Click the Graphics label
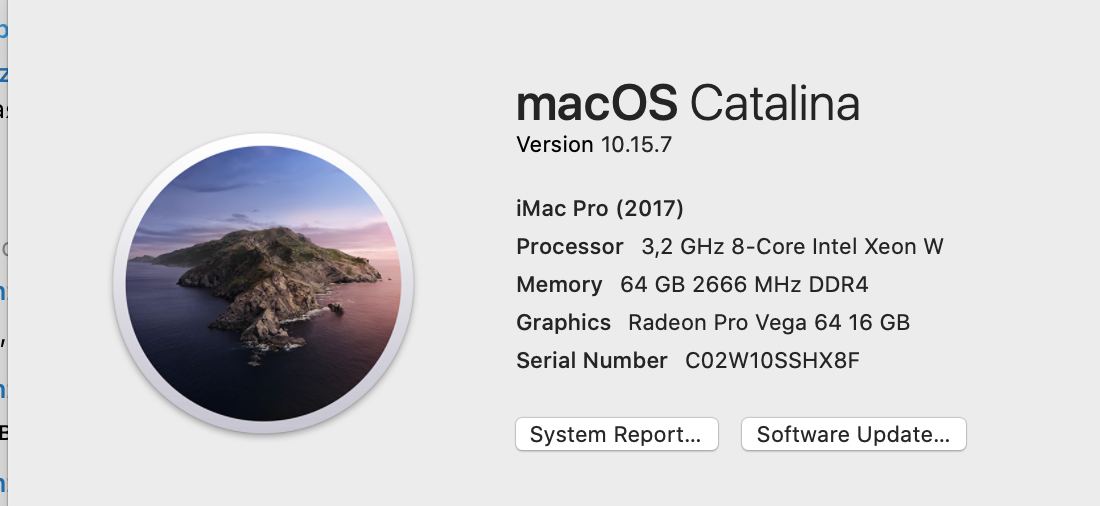 click(x=563, y=323)
